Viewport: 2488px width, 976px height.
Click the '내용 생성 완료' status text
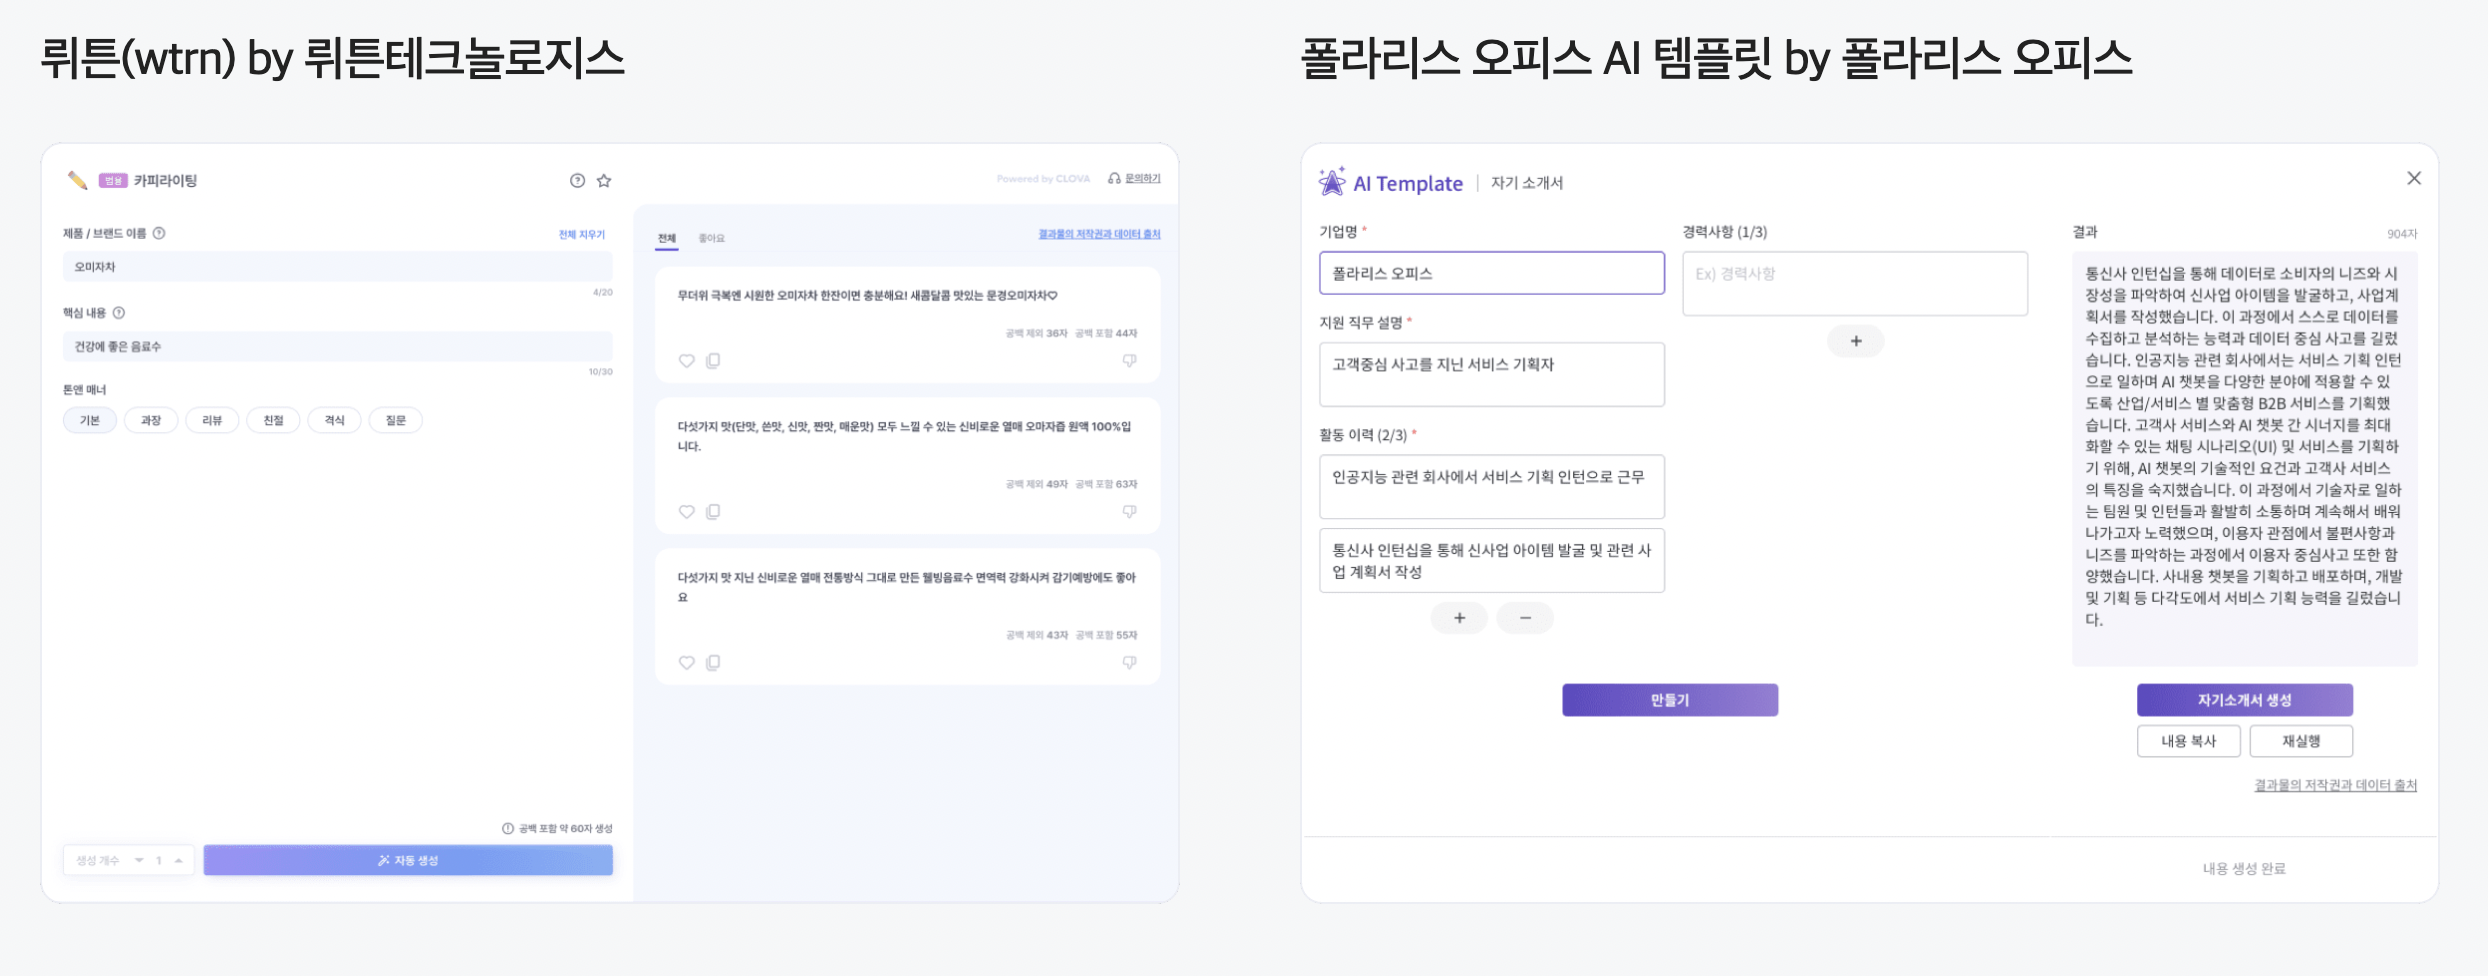[x=2244, y=869]
